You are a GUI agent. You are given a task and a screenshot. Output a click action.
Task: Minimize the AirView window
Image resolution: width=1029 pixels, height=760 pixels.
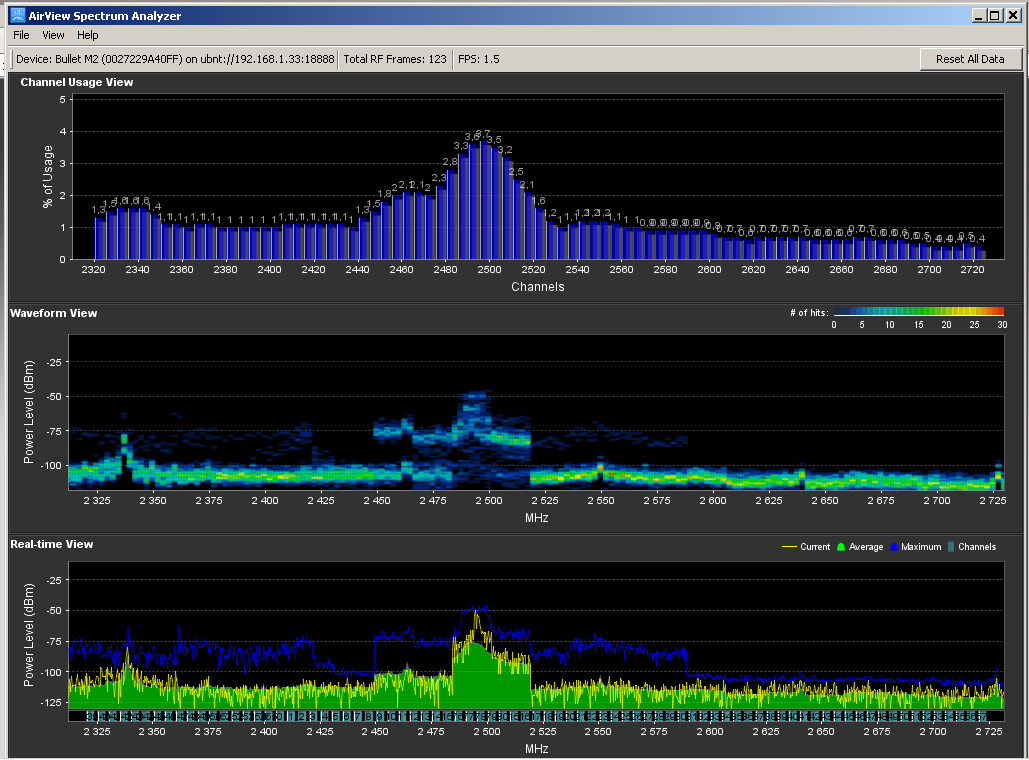pyautogui.click(x=978, y=15)
